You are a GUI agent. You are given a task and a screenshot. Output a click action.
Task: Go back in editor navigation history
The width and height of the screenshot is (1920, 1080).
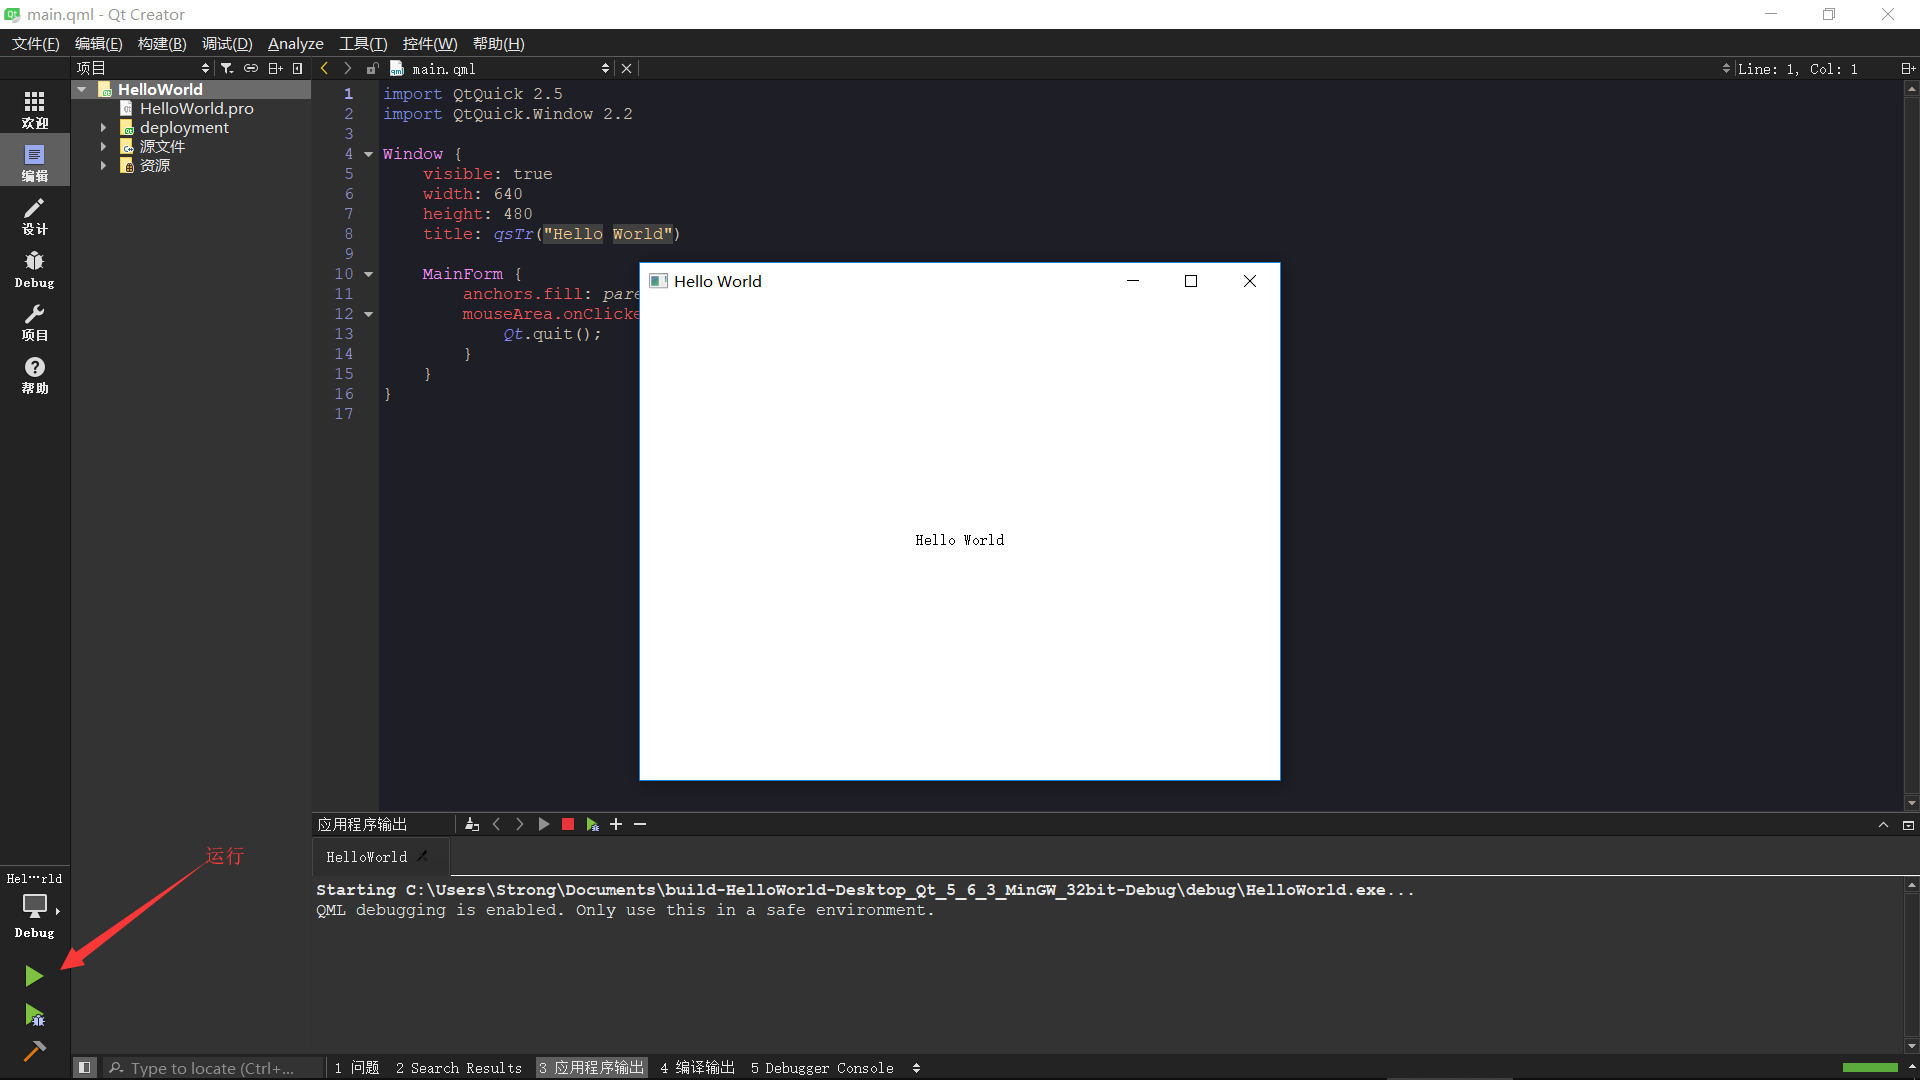[324, 68]
